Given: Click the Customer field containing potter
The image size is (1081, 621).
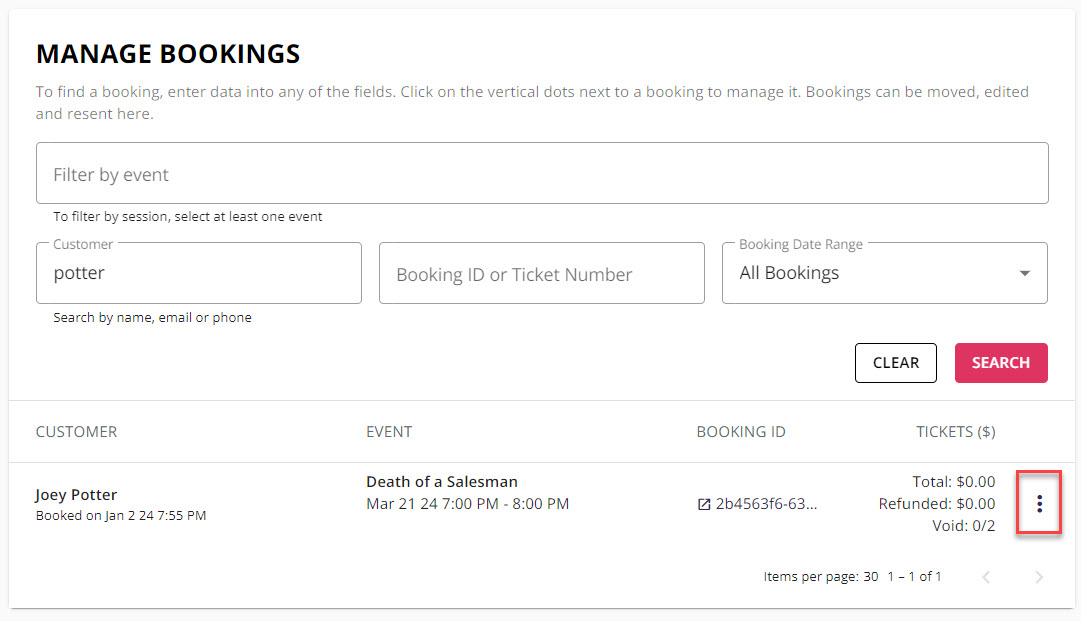Looking at the screenshot, I should [x=199, y=273].
